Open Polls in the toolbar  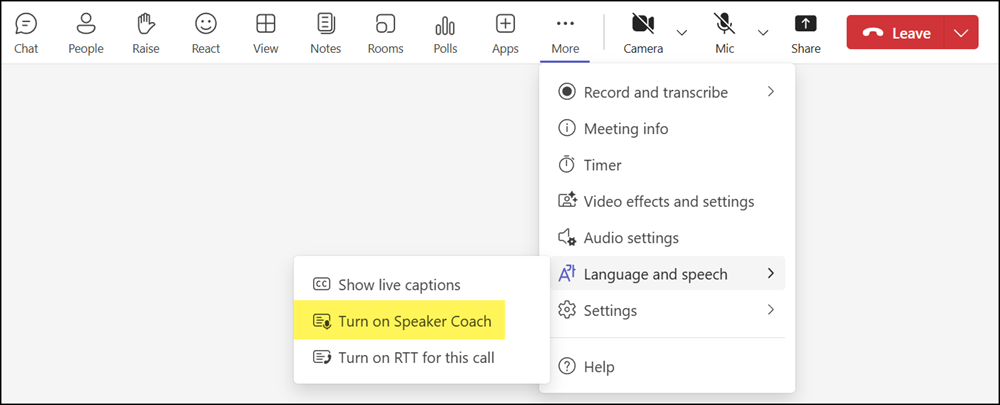(x=445, y=34)
